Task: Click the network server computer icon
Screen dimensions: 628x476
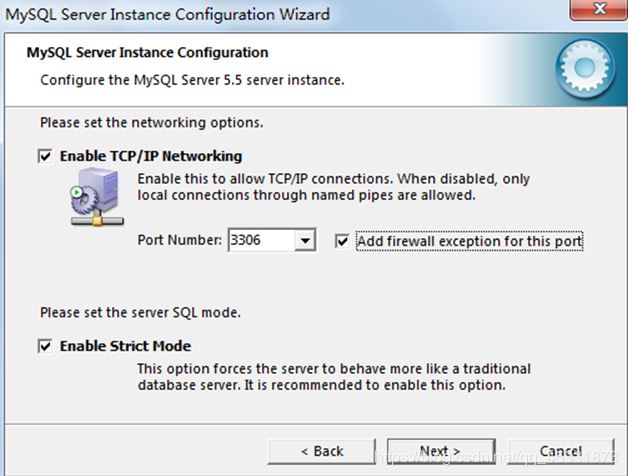Action: 96,197
